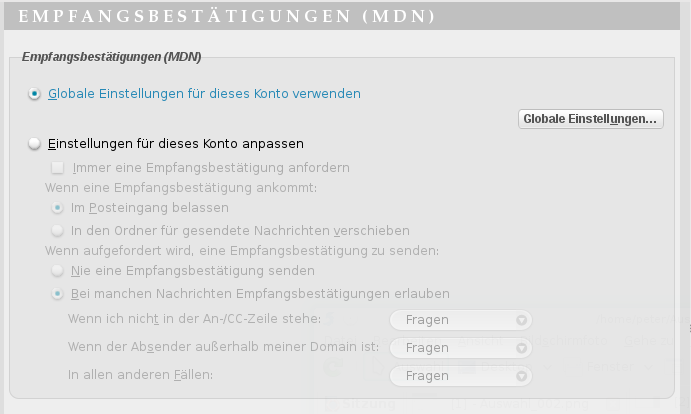Screen dimensions: 691x414
Task: Select 'Nie eine Empfangsbestätigung senden' radio
Action: click(58, 271)
